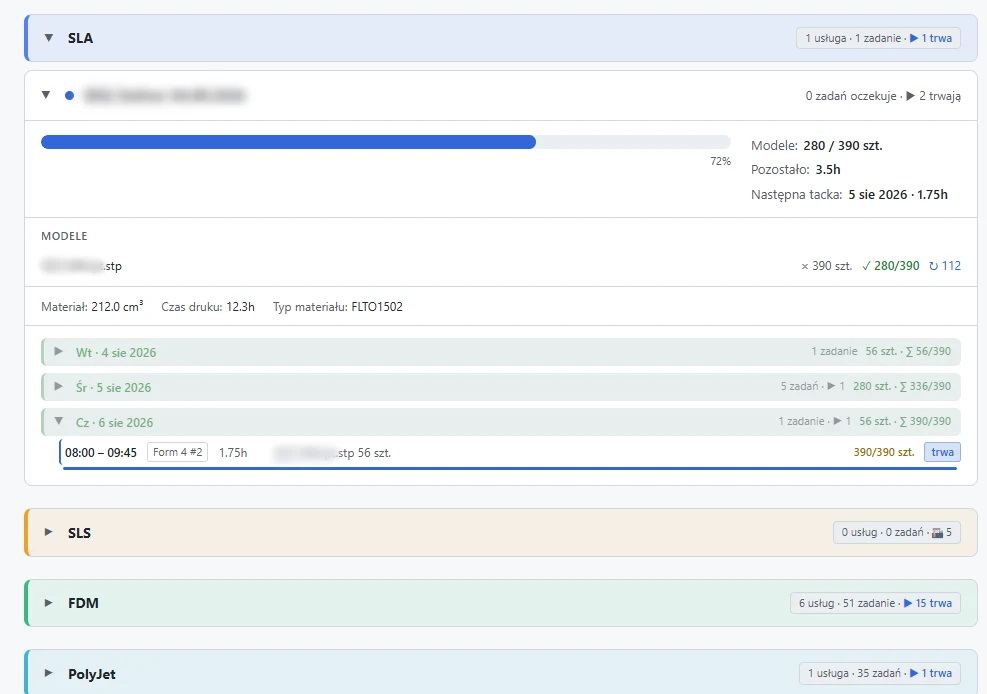Click the 15 trwa play icon in FDM badge

(x=908, y=603)
